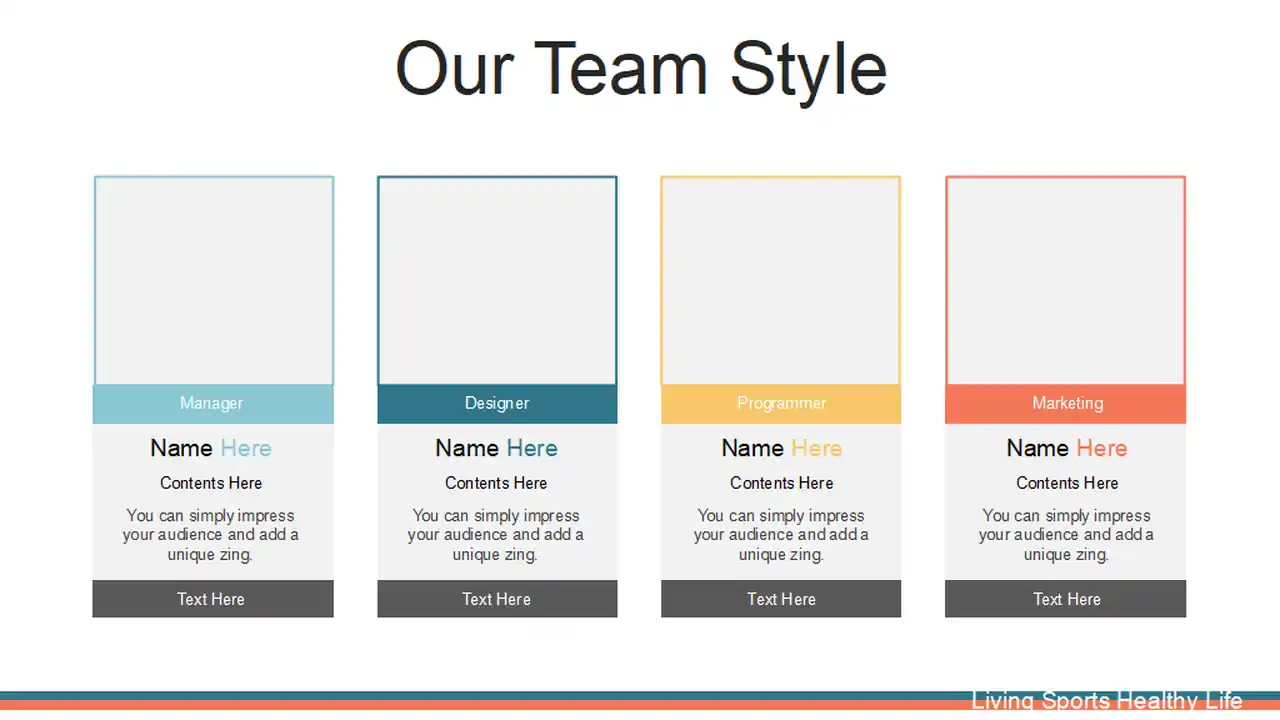
Task: Select the 'Our Team Style' title
Action: click(641, 70)
